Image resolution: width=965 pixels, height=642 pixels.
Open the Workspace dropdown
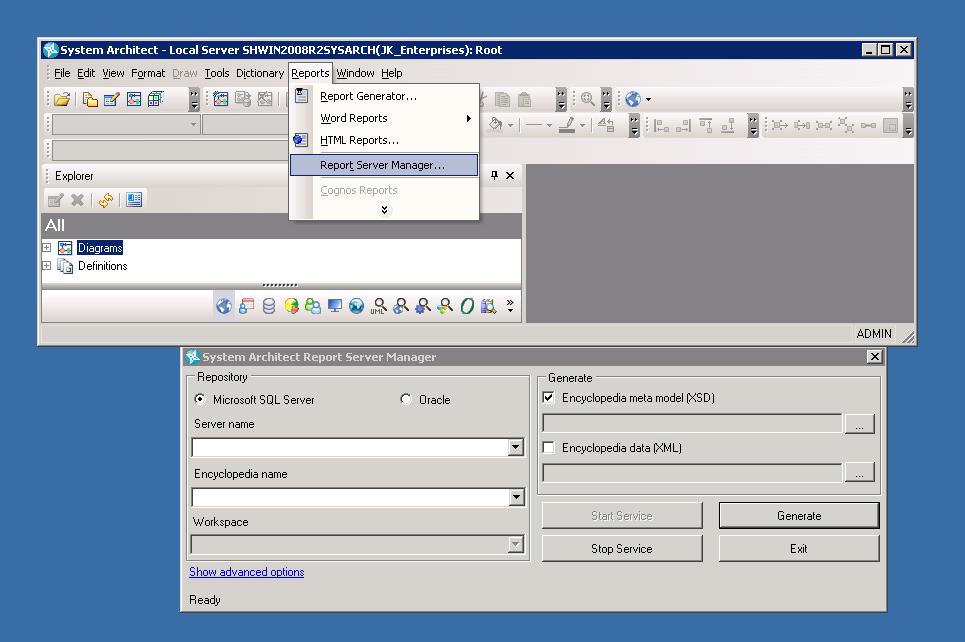[x=516, y=544]
